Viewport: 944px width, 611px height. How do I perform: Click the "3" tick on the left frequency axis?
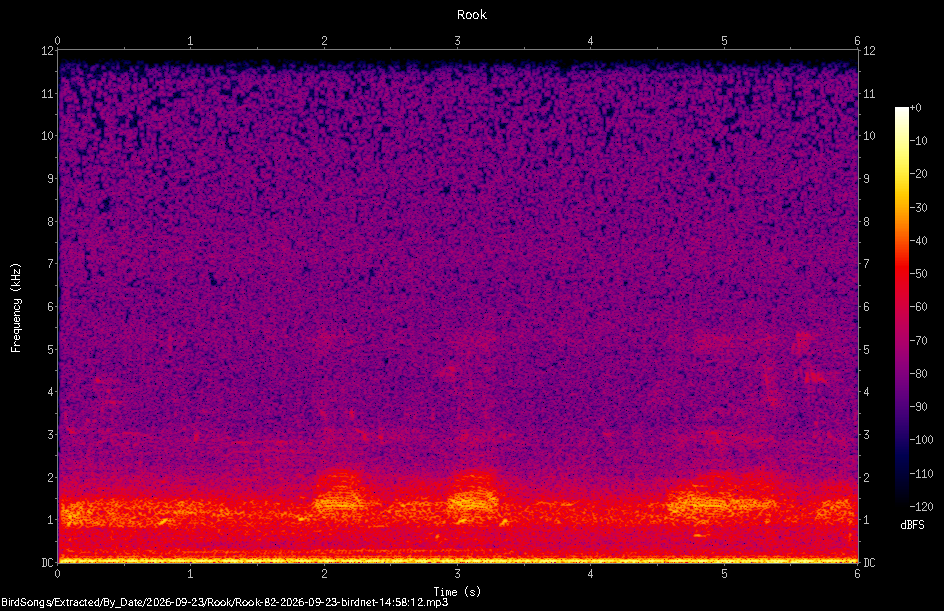tap(51, 435)
